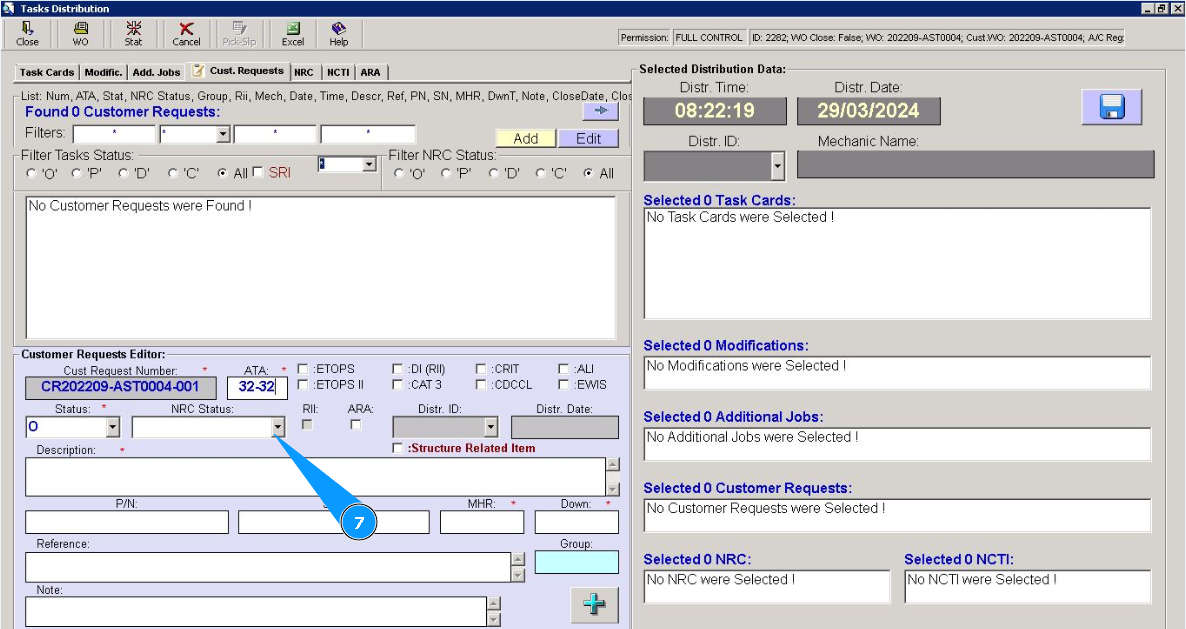Image resolution: width=1186 pixels, height=629 pixels.
Task: Enable the :ETOPS checkbox
Action: 303,369
